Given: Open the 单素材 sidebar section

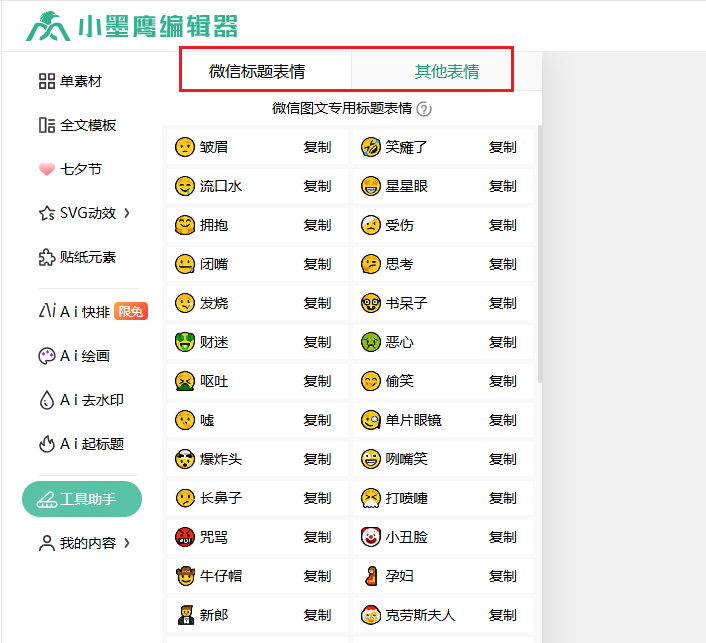Looking at the screenshot, I should pyautogui.click(x=70, y=81).
